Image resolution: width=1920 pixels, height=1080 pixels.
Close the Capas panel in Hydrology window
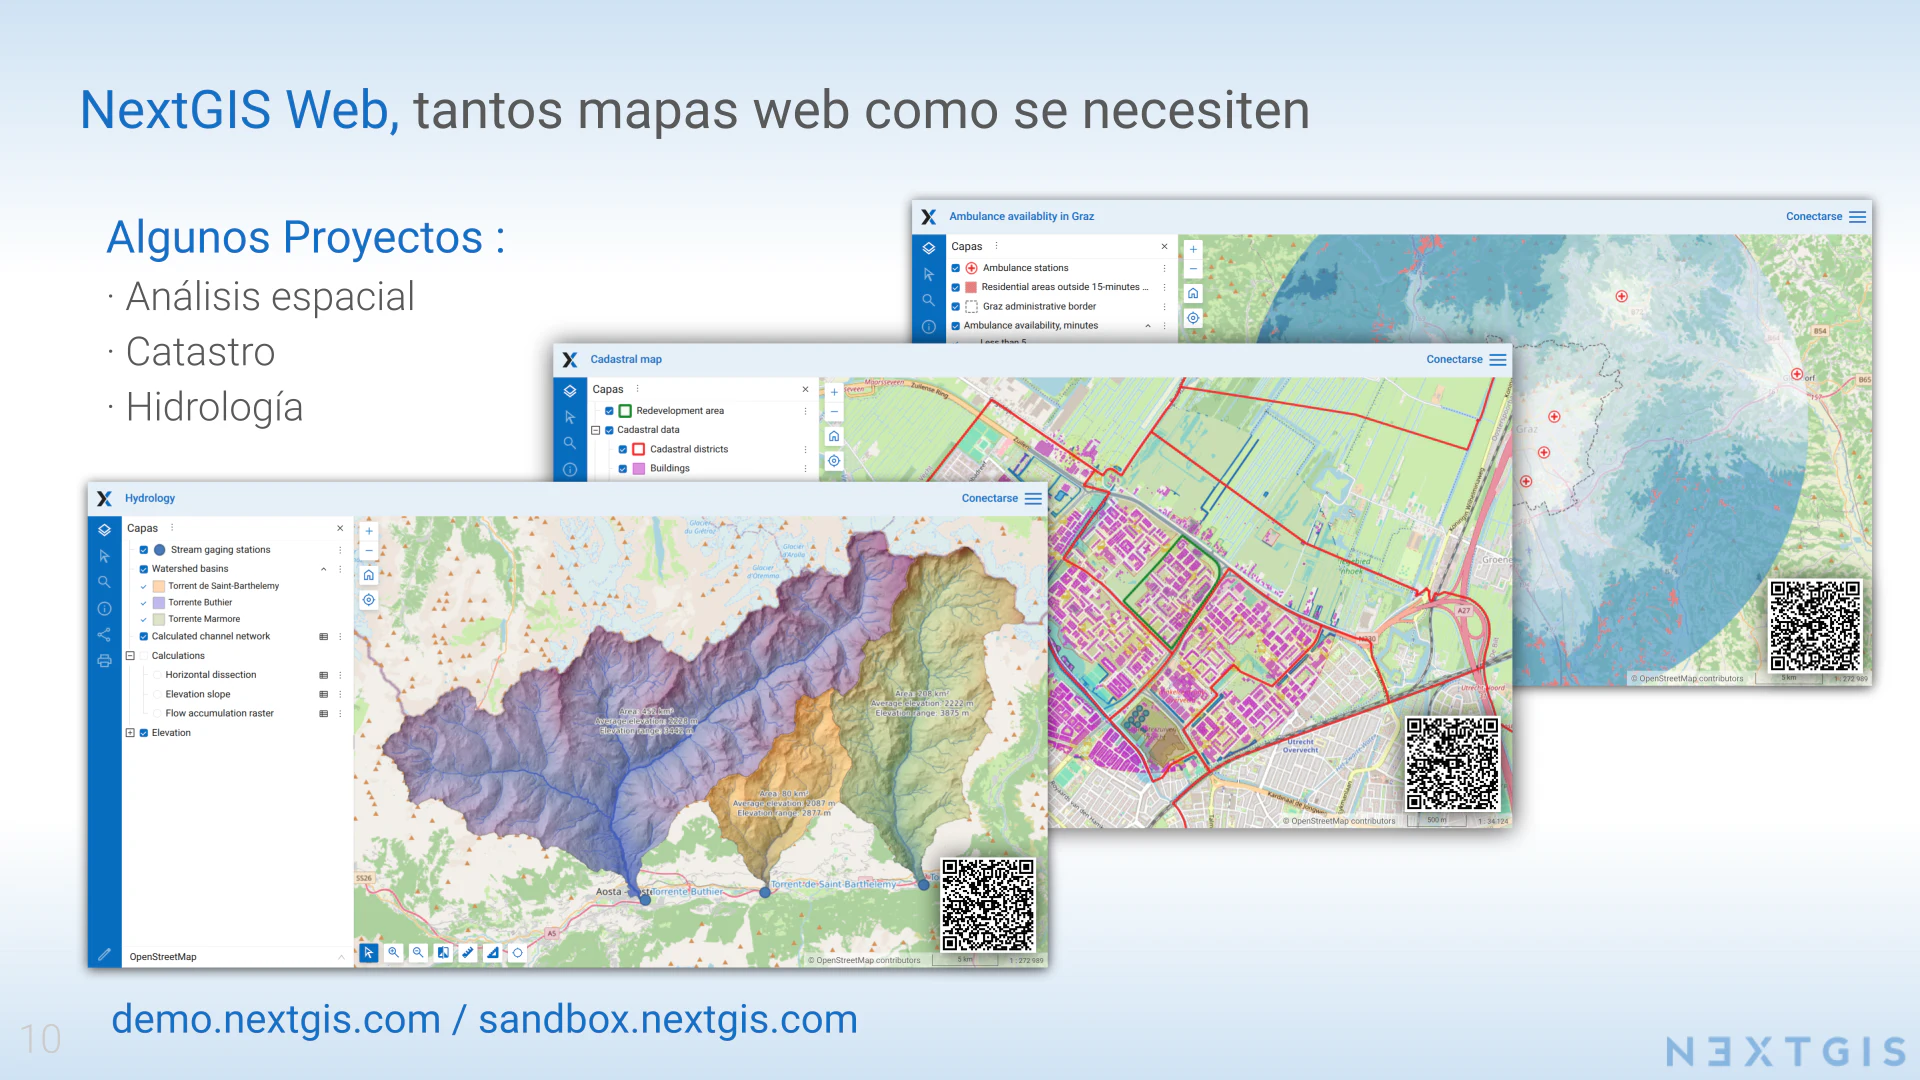click(340, 528)
